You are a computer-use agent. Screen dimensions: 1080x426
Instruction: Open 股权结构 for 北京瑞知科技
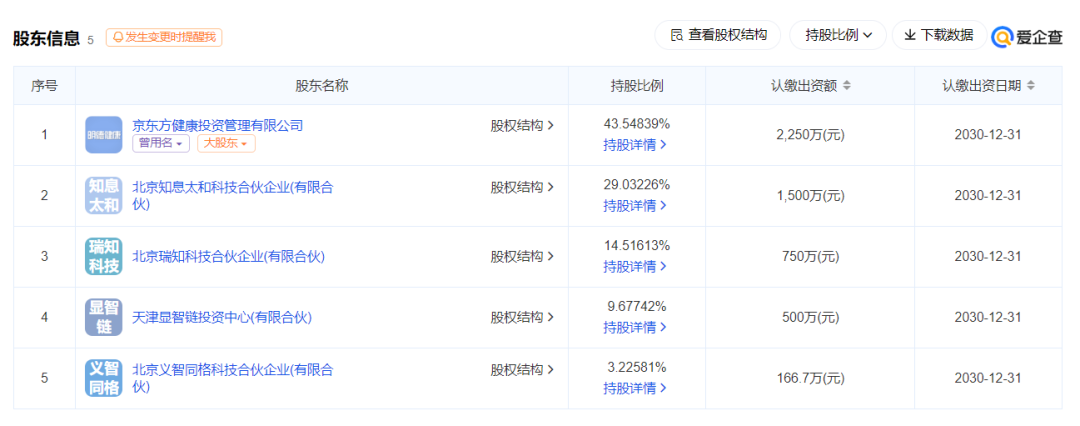[x=522, y=256]
